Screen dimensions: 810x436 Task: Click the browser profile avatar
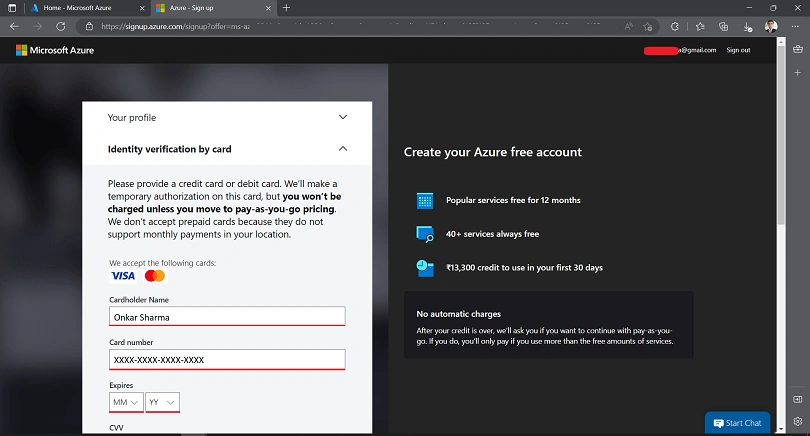pos(771,26)
